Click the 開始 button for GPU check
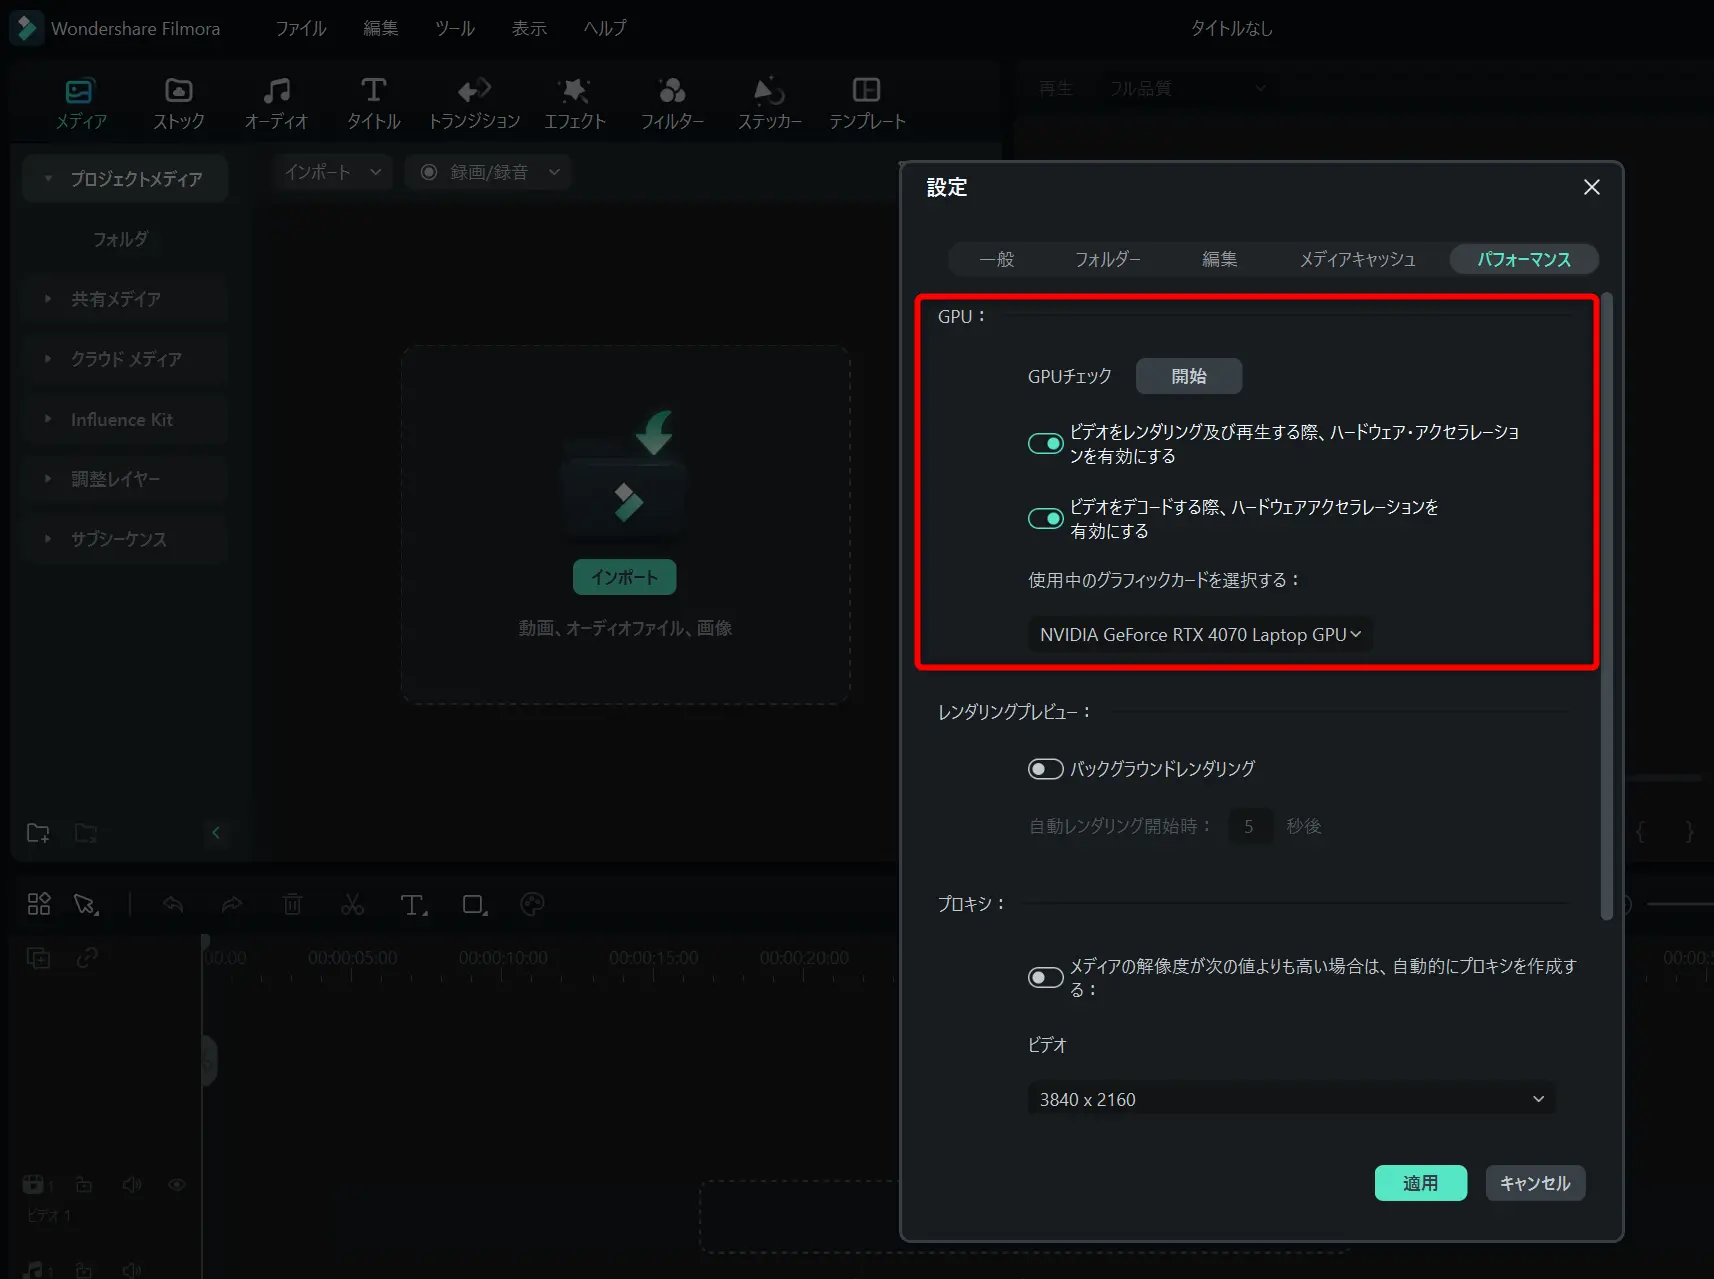Image resolution: width=1714 pixels, height=1279 pixels. (x=1188, y=376)
